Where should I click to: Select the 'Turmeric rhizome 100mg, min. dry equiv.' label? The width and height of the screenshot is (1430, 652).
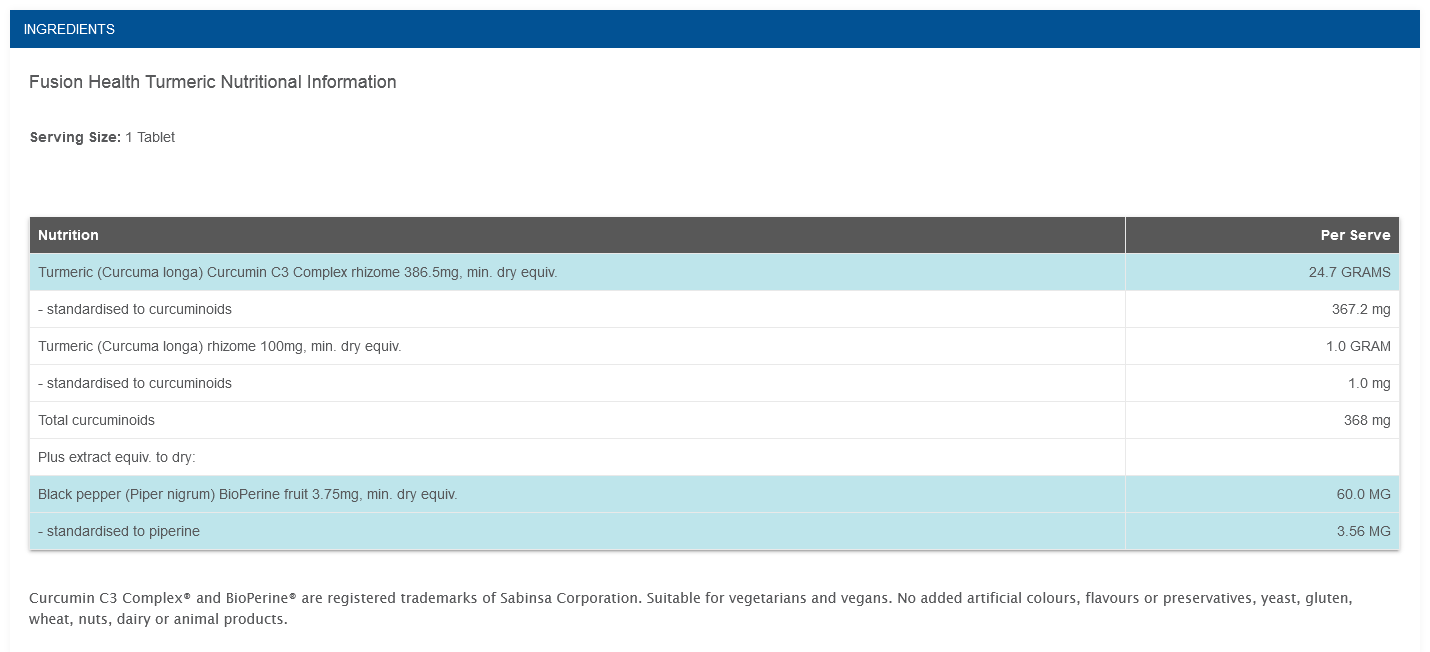(x=220, y=346)
